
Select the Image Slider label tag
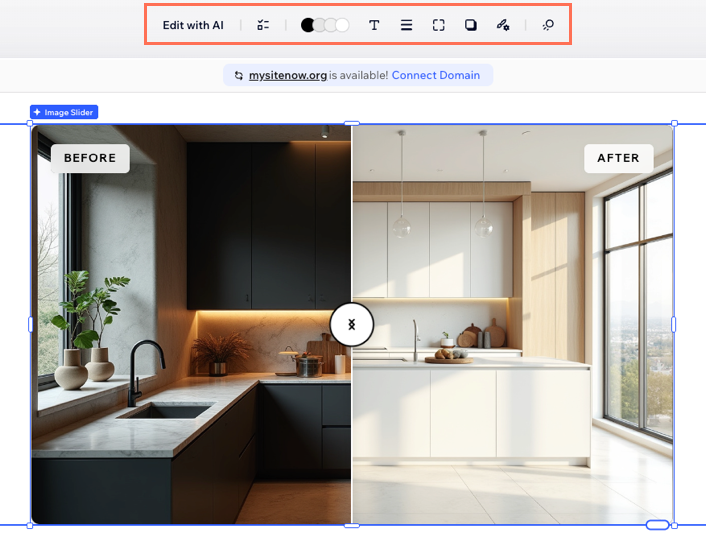(x=64, y=112)
